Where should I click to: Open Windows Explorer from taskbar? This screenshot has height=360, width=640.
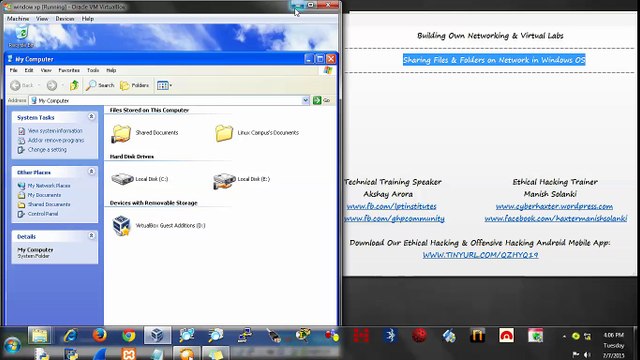[x=39, y=336]
